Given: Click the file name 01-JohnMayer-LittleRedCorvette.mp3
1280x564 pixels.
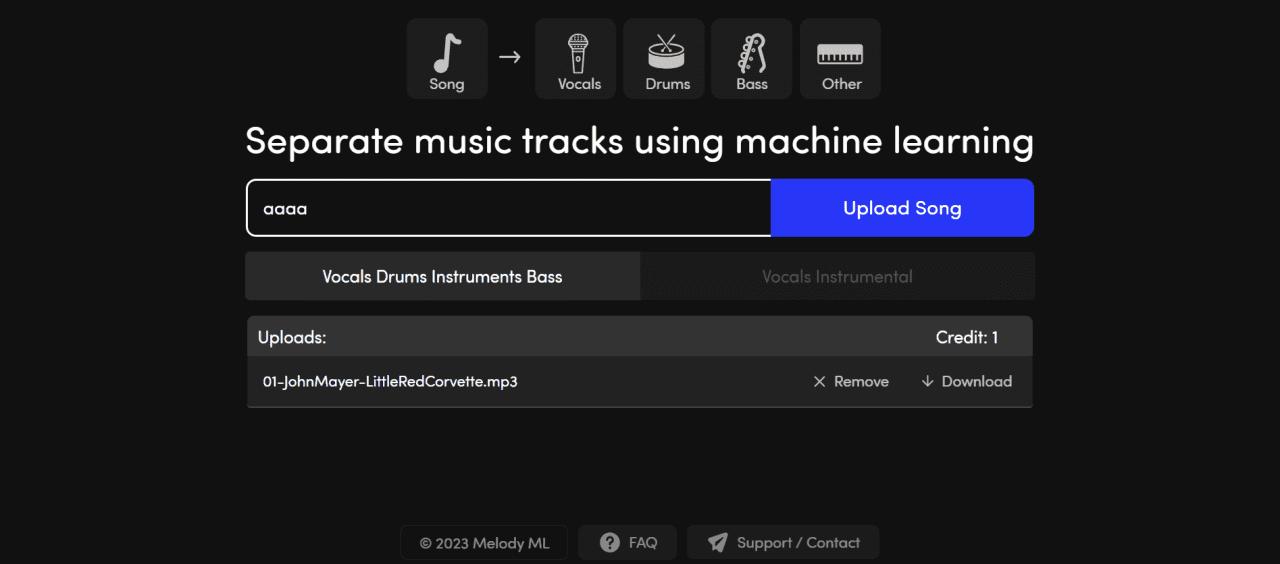Looking at the screenshot, I should 390,382.
